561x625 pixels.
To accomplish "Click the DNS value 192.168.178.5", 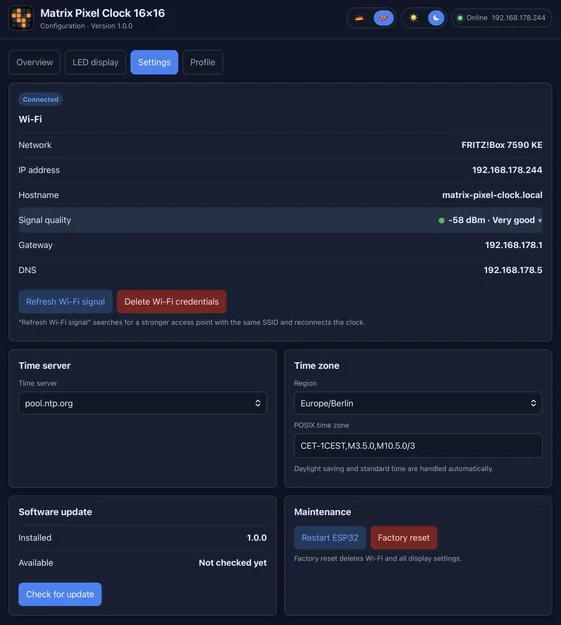I will (x=513, y=270).
